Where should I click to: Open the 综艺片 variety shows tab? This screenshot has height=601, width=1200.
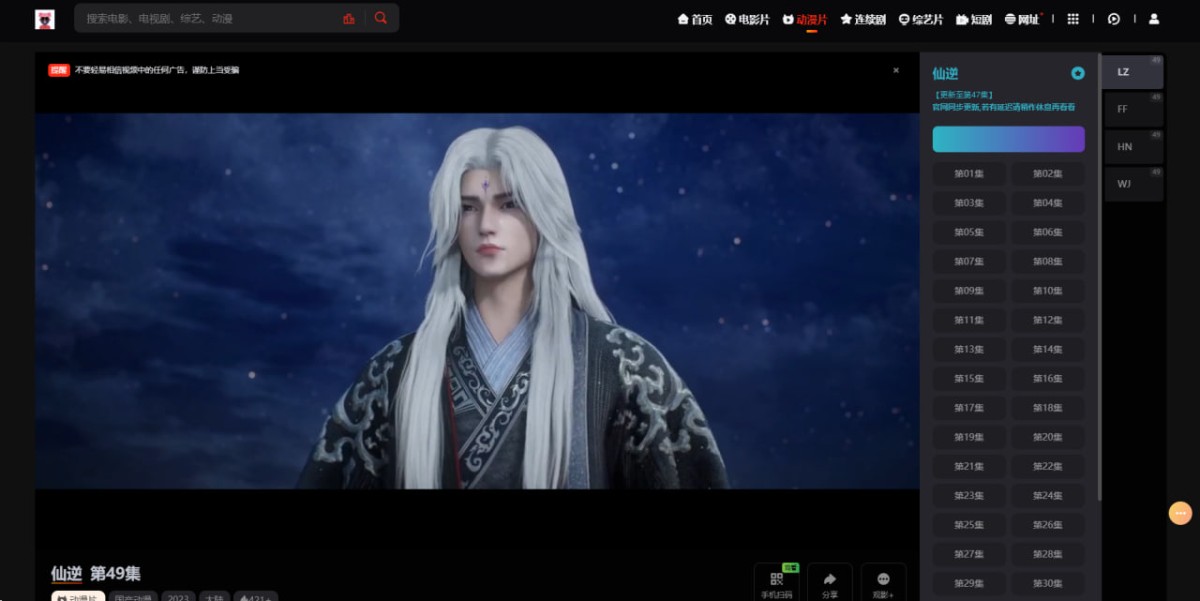[921, 19]
